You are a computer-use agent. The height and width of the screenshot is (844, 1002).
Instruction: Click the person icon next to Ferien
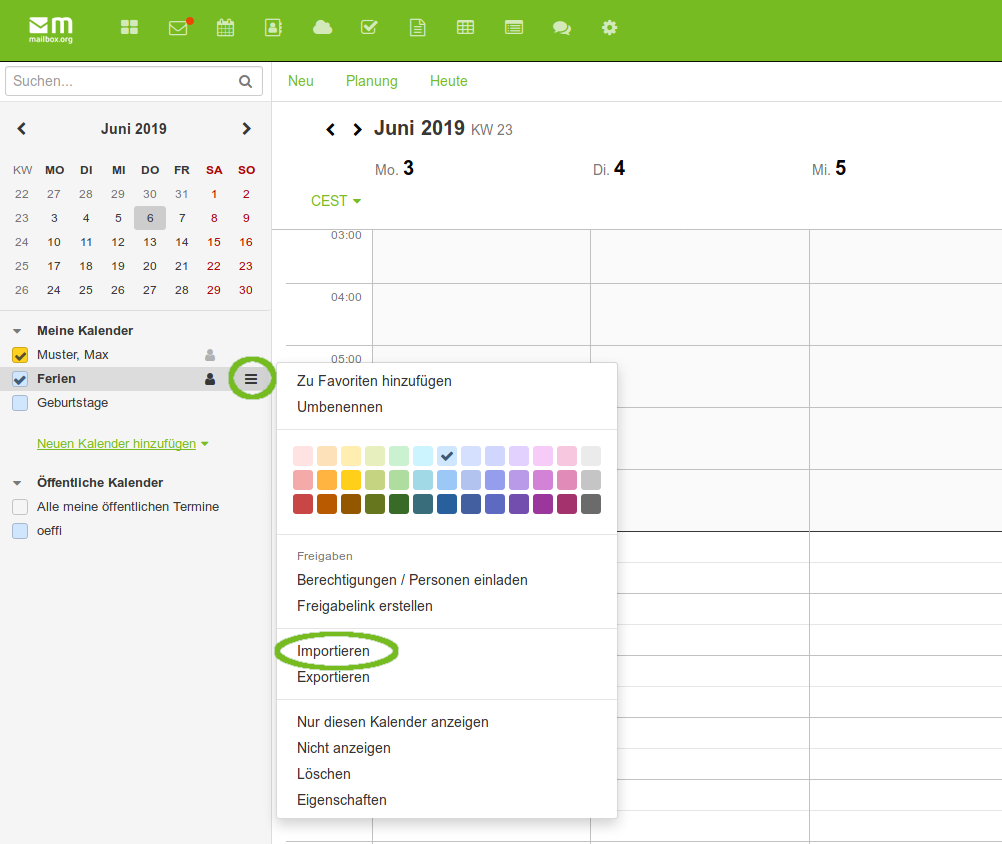(210, 379)
